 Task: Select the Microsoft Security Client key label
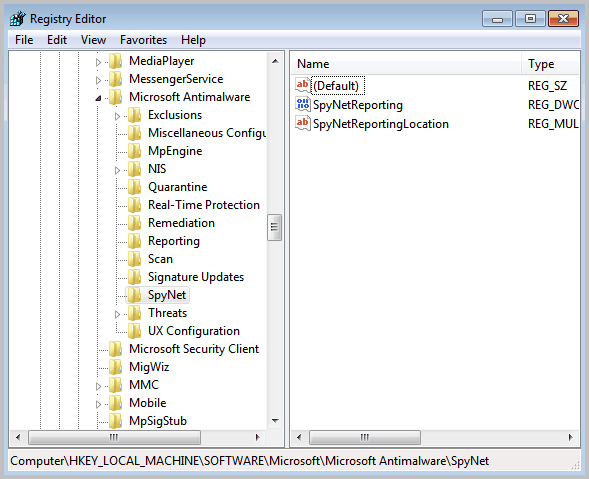194,349
